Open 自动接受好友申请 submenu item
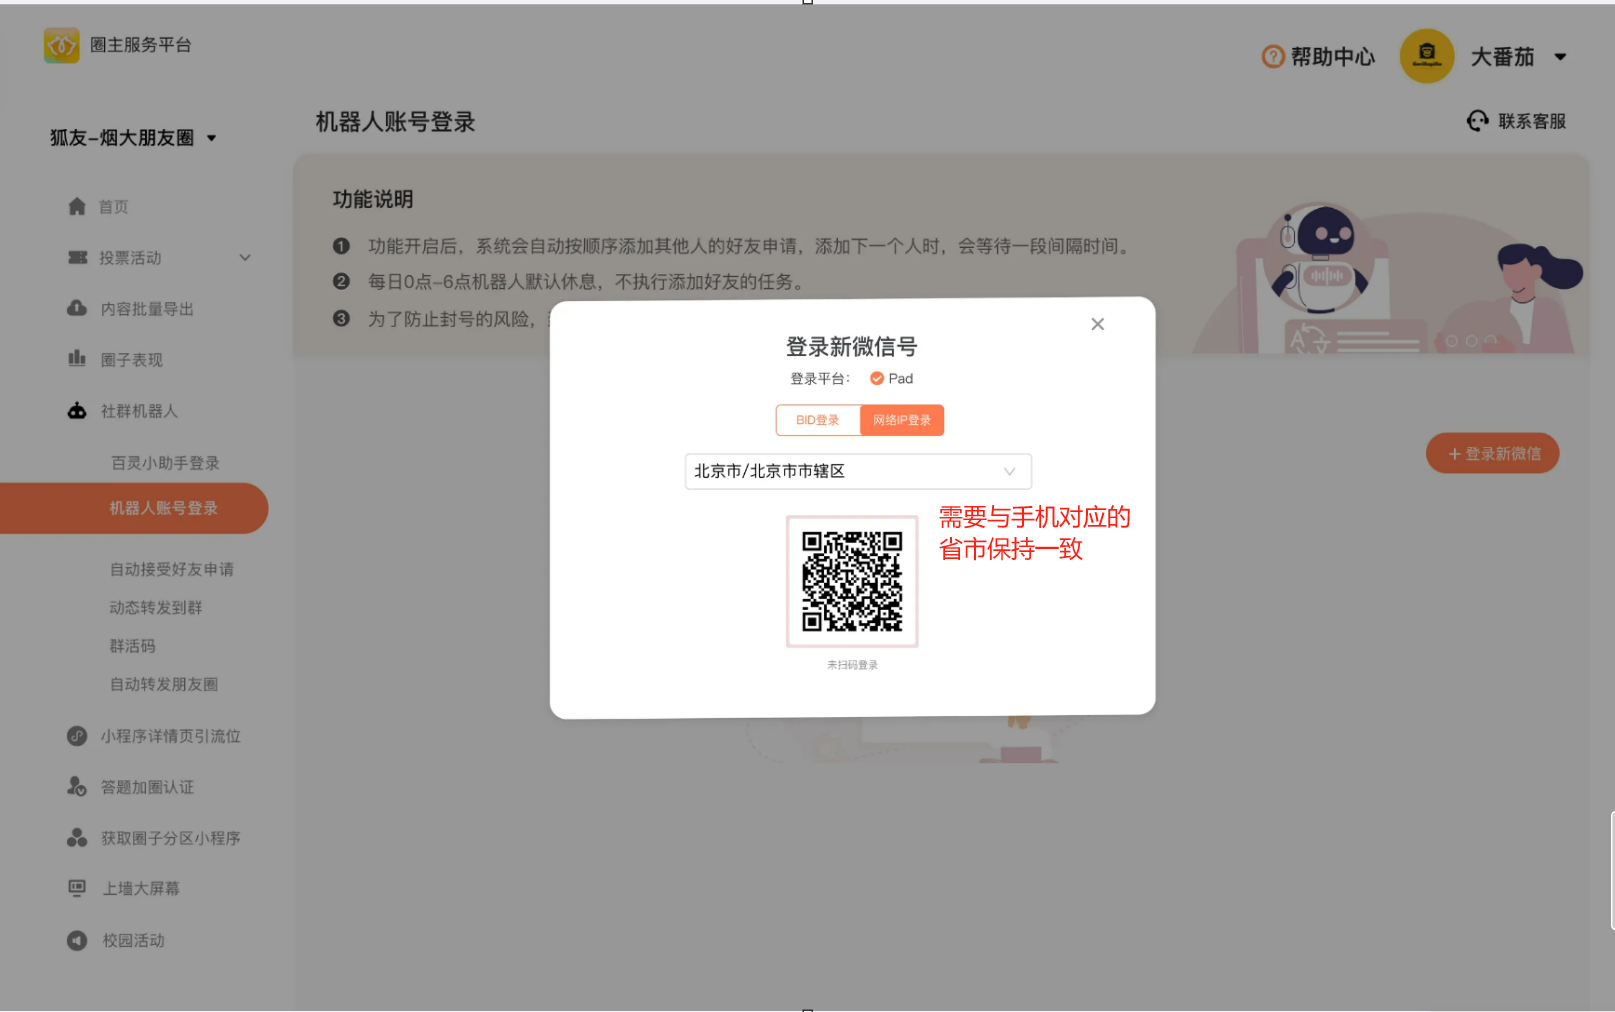This screenshot has width=1615, height=1012. pos(172,569)
